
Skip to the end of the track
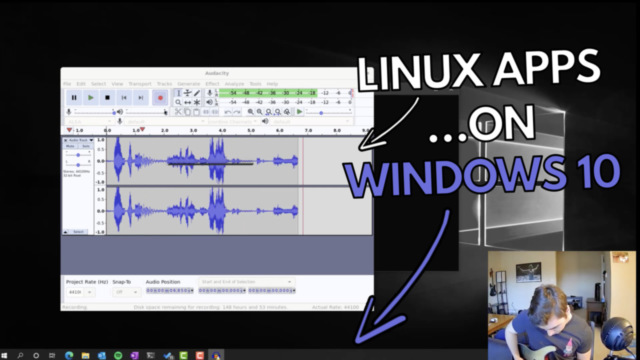[140, 98]
